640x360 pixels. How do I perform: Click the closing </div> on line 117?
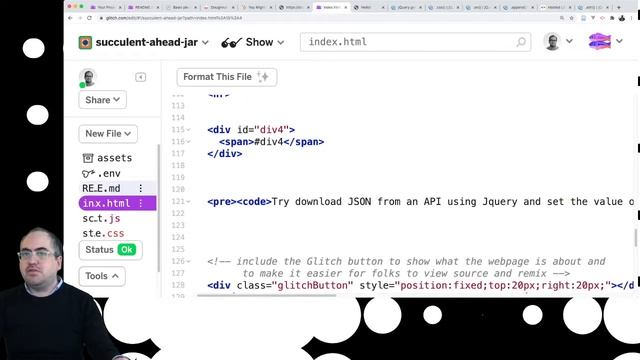[224, 153]
